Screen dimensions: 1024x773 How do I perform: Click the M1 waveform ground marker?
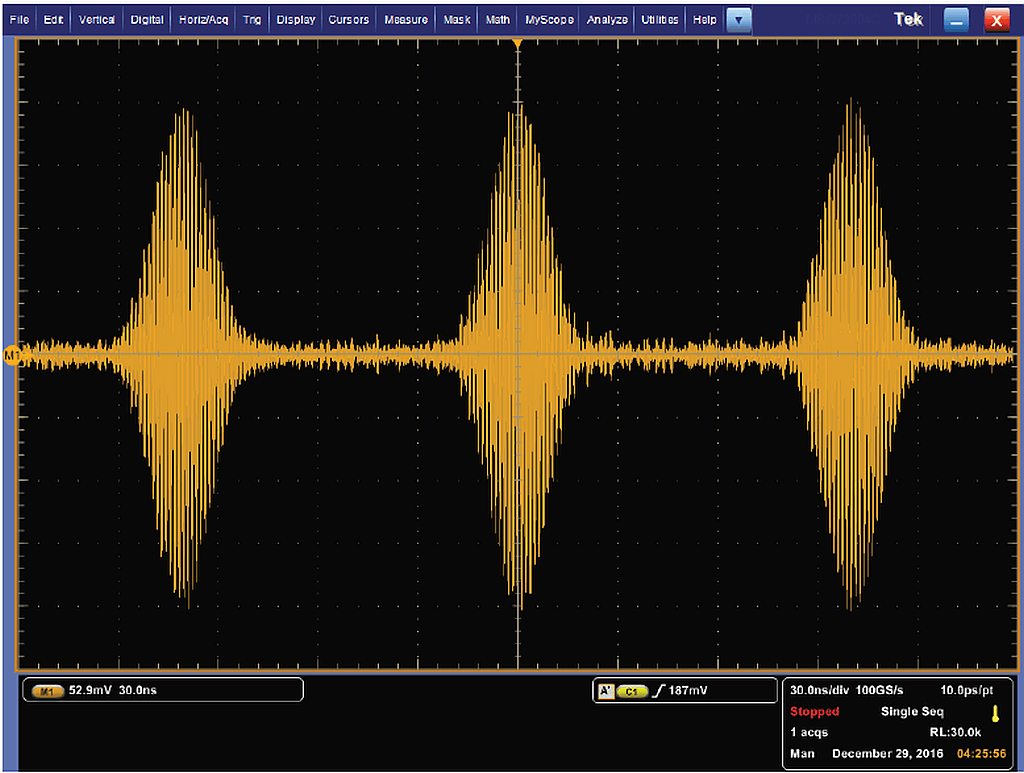(x=12, y=355)
